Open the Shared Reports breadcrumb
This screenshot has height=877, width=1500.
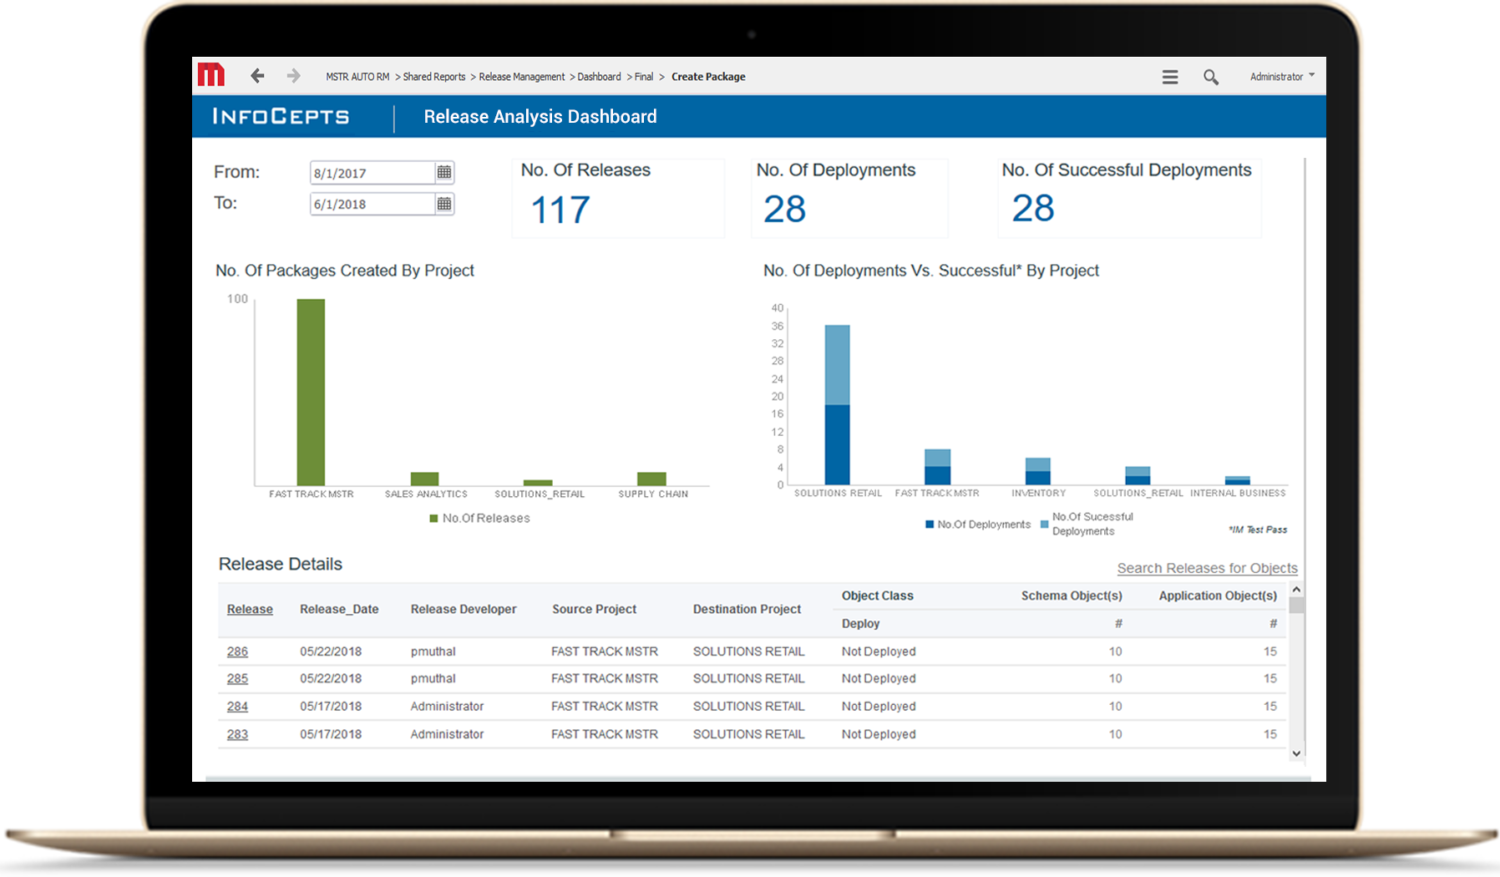(434, 77)
